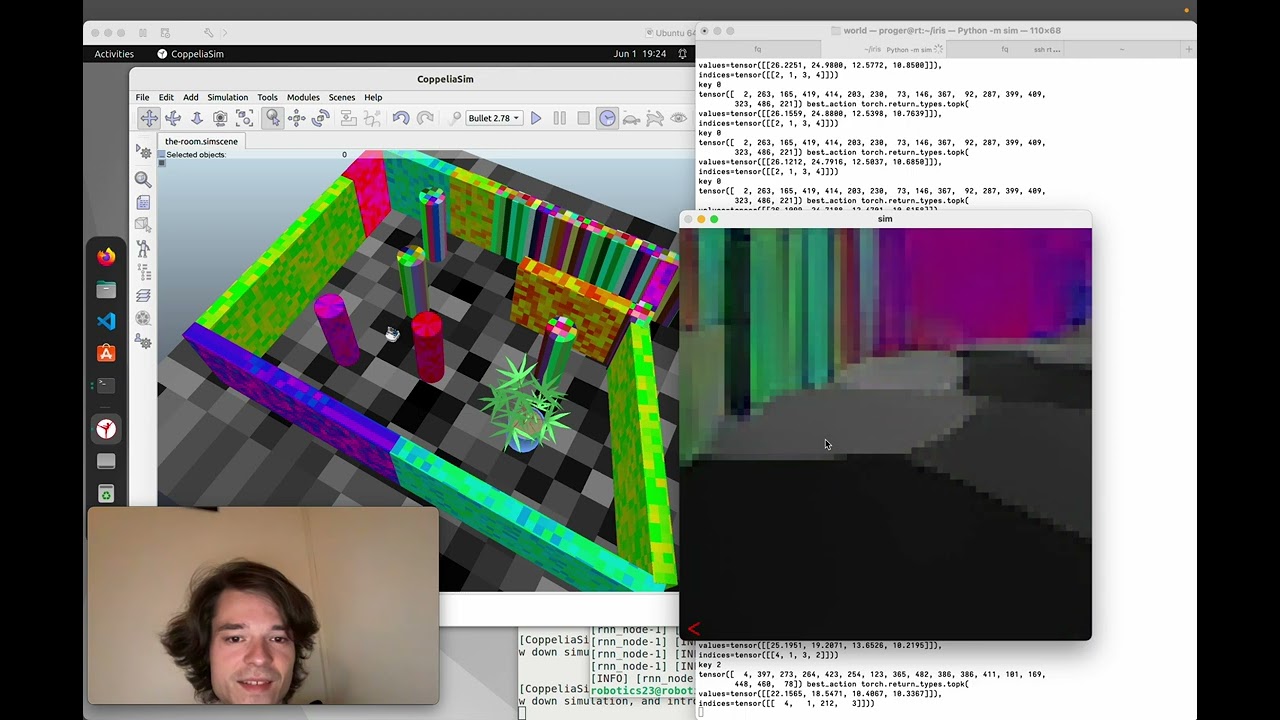Select the camera shift up-down tool

[x=197, y=118]
